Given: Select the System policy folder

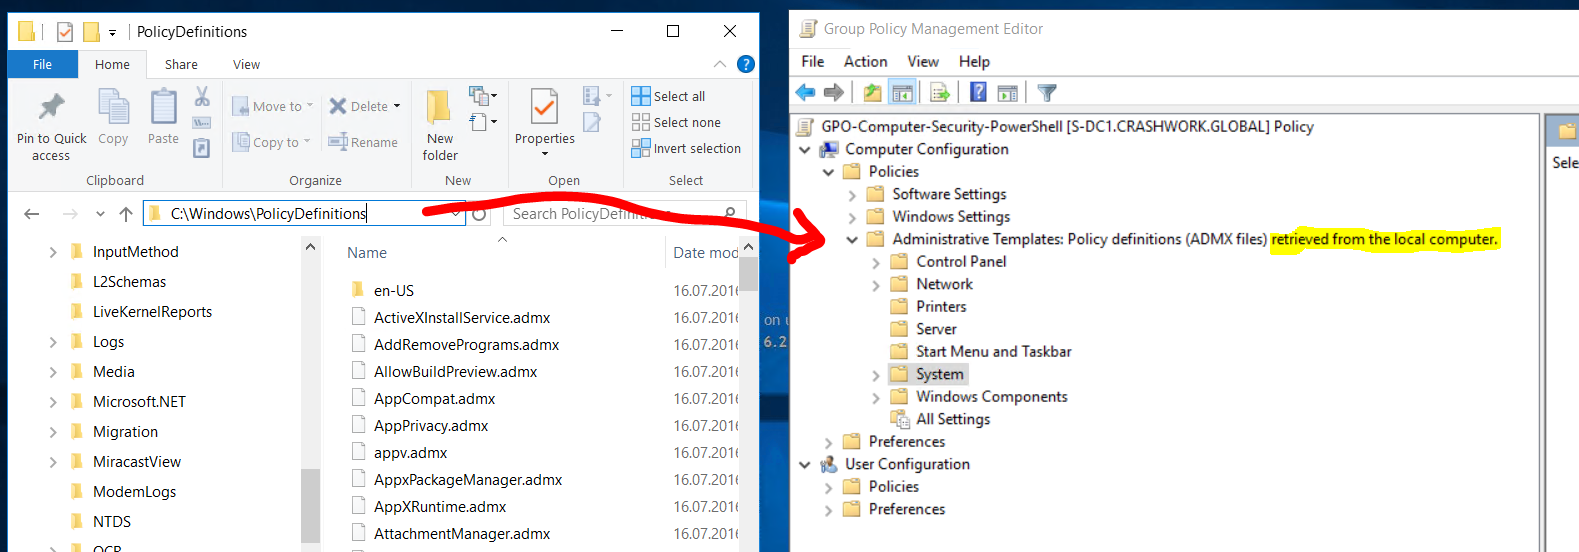Looking at the screenshot, I should click(929, 374).
